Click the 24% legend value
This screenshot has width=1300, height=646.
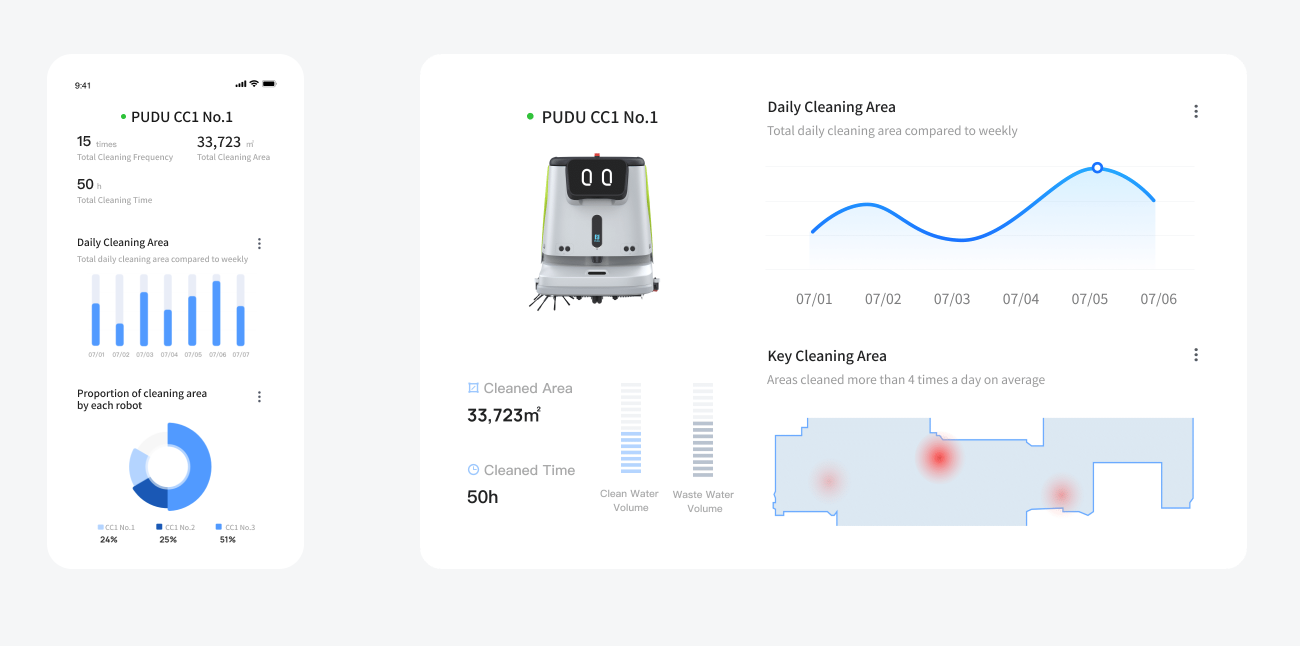pos(109,539)
